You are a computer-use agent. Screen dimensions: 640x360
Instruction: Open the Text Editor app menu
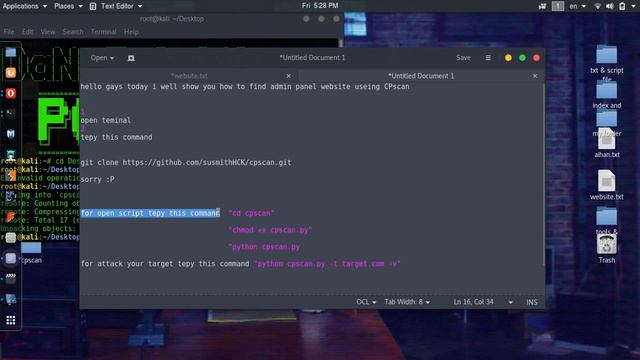coord(116,6)
